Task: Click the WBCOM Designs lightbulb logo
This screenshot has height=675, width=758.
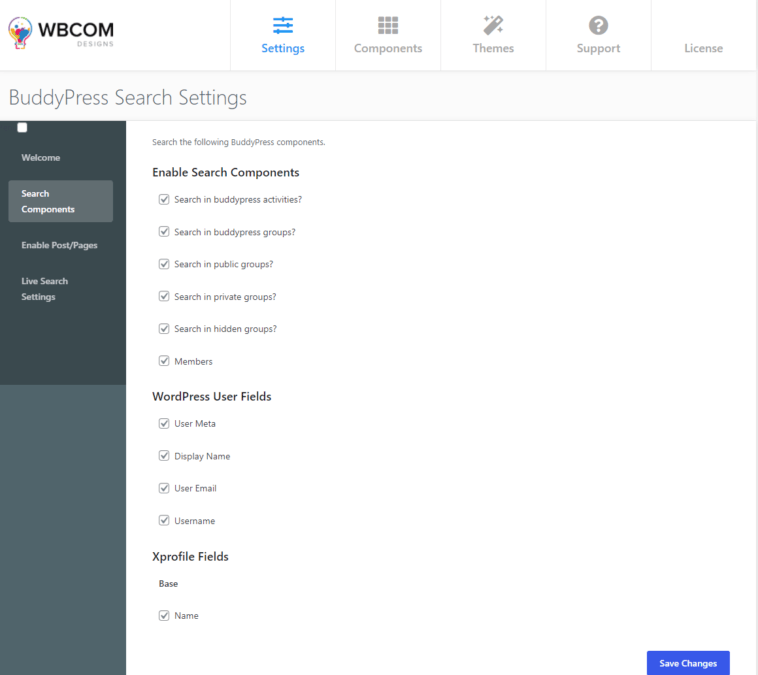Action: coord(20,32)
